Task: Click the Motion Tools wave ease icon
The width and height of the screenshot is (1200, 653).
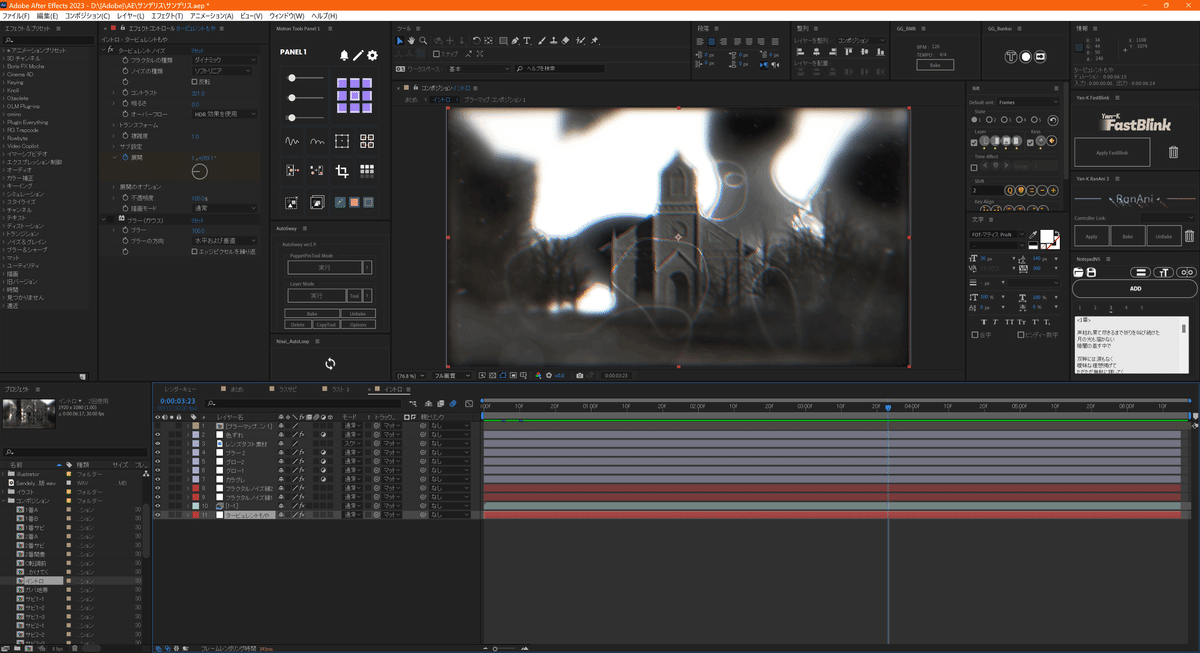Action: 293,141
